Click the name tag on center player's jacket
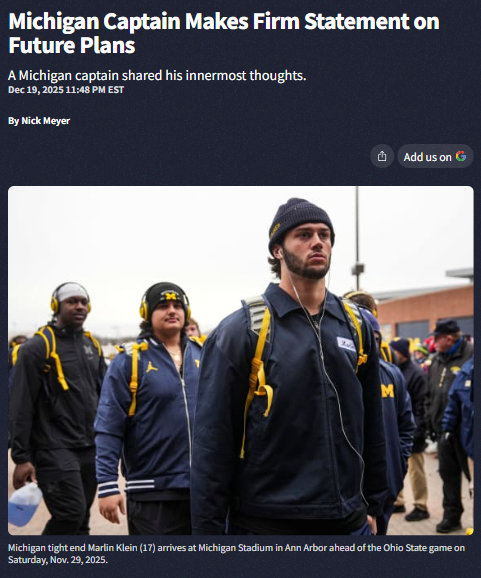The width and height of the screenshot is (481, 578). click(x=346, y=344)
